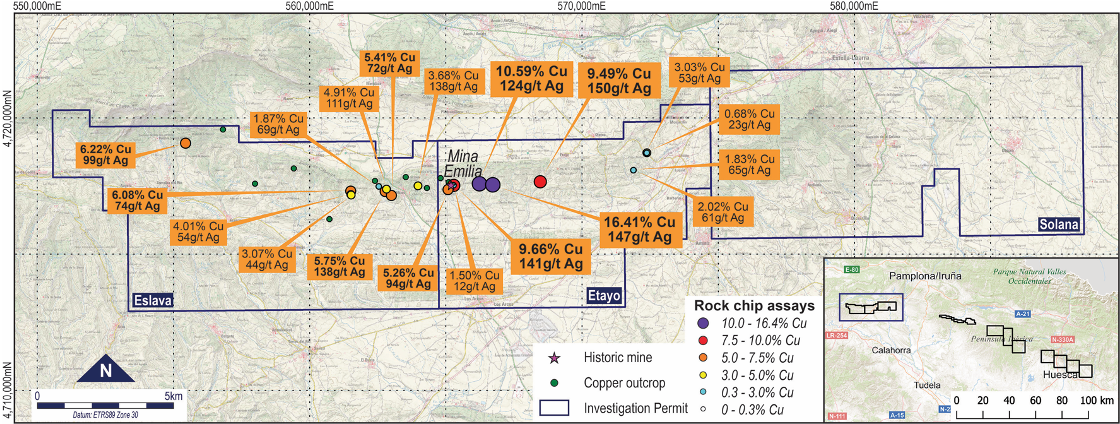Viewport: 1120px width, 424px height.
Task: Click the Etayo permit name label
Action: (x=604, y=295)
